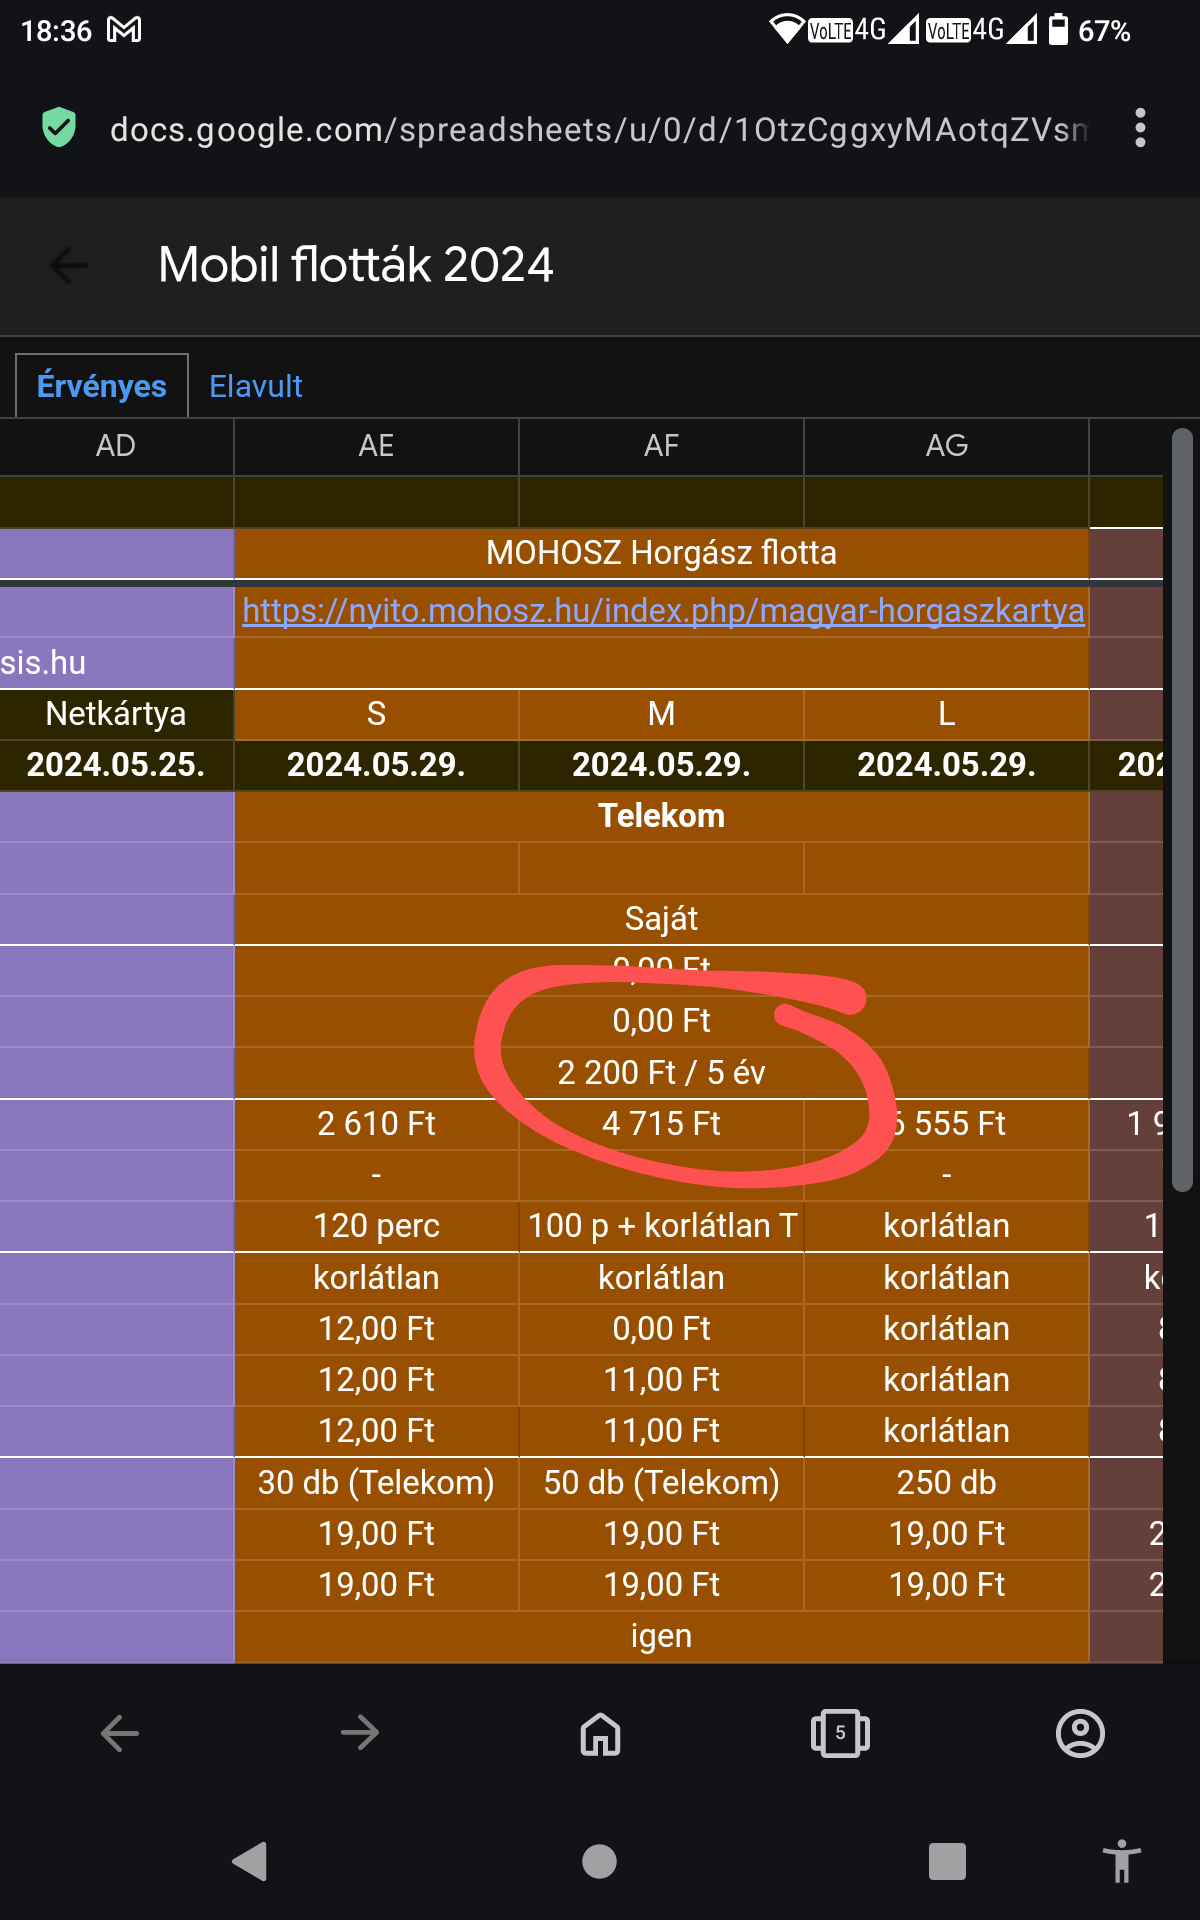Tap the Android recent apps square
Image resolution: width=1200 pixels, height=1920 pixels.
click(947, 1861)
